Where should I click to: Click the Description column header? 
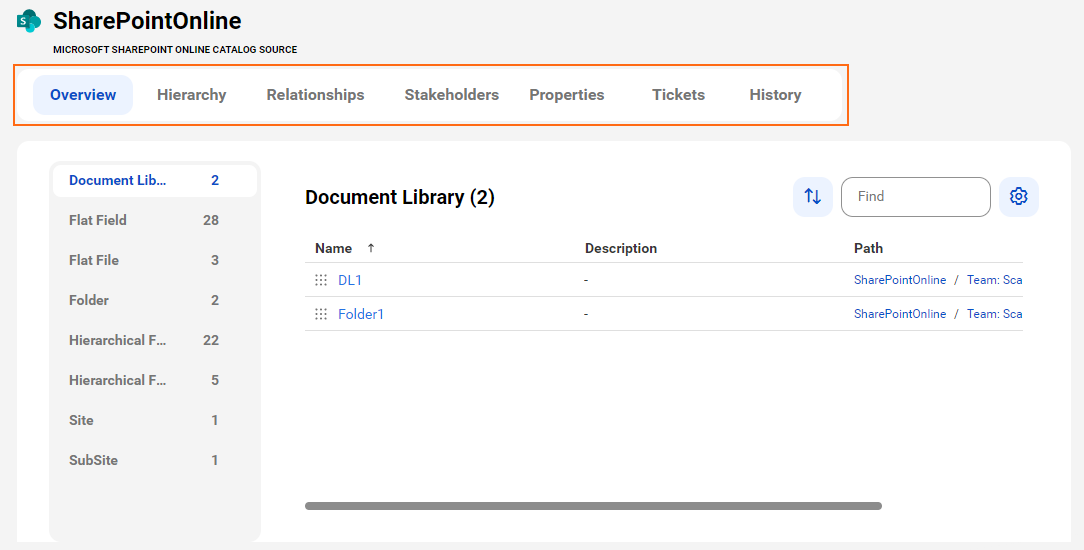point(621,248)
